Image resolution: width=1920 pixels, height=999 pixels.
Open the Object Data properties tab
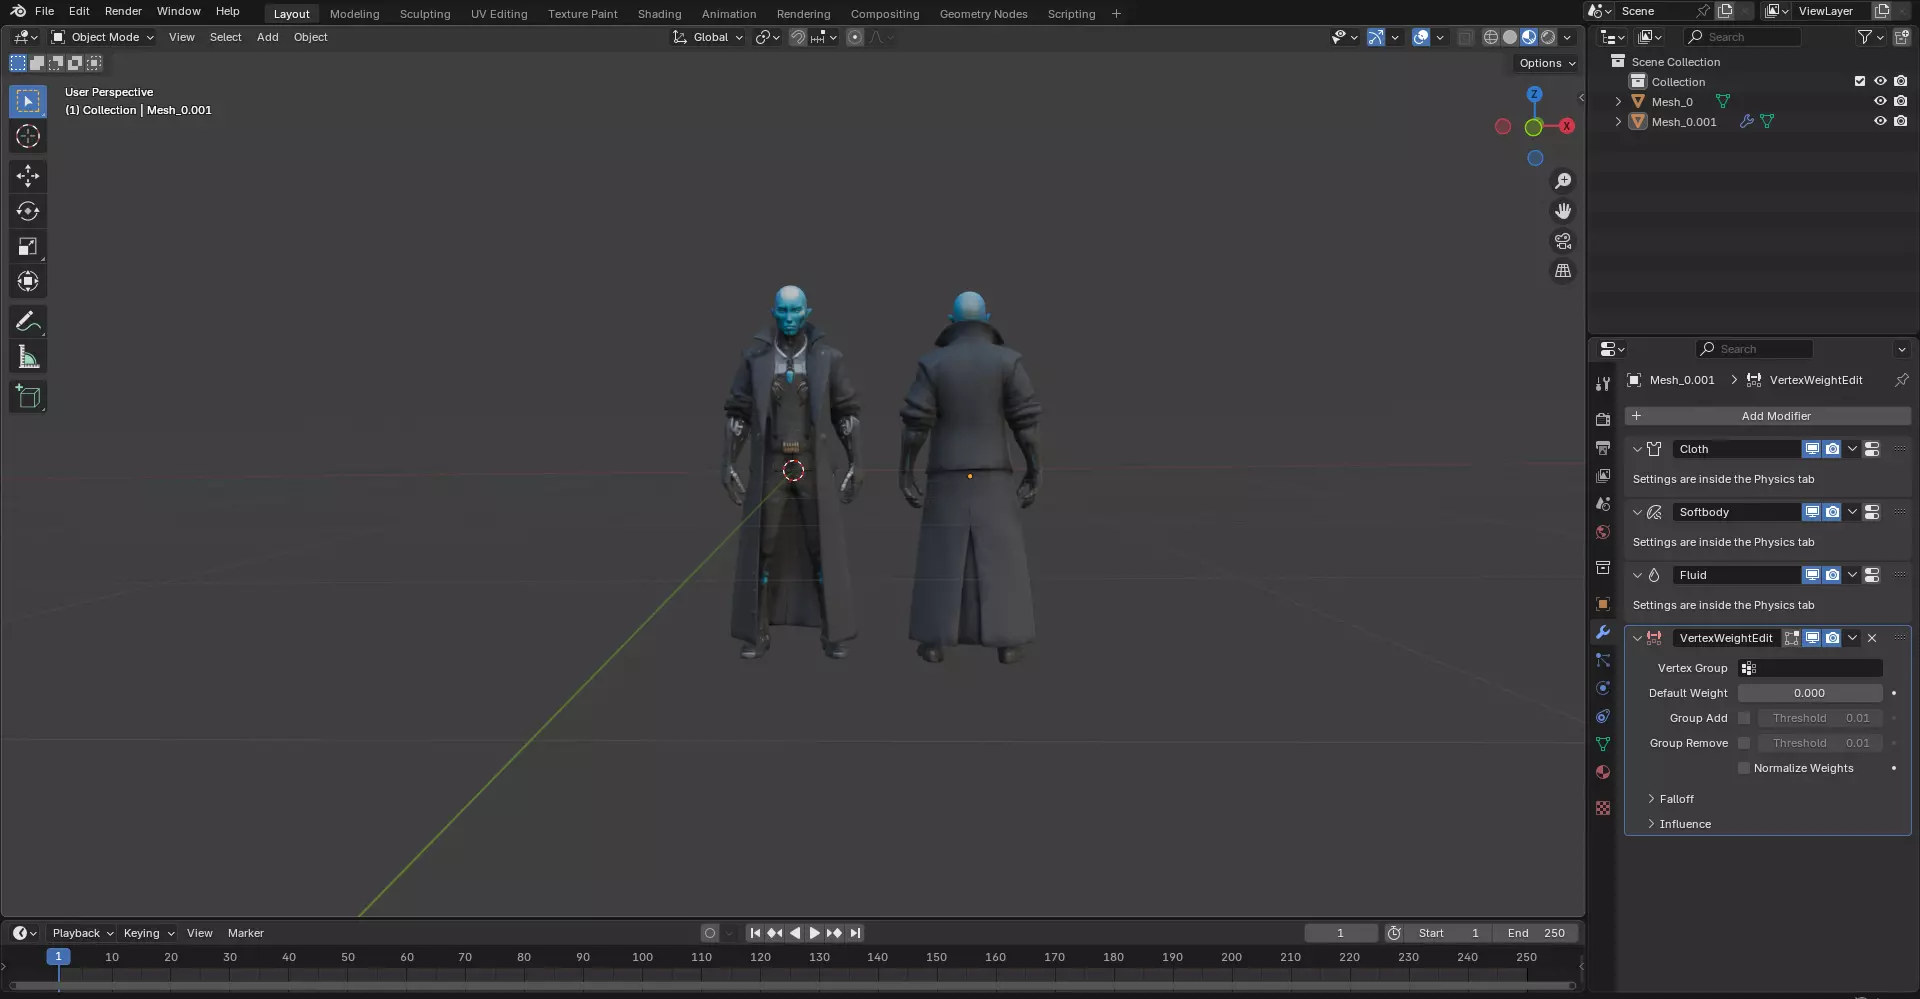coord(1603,744)
